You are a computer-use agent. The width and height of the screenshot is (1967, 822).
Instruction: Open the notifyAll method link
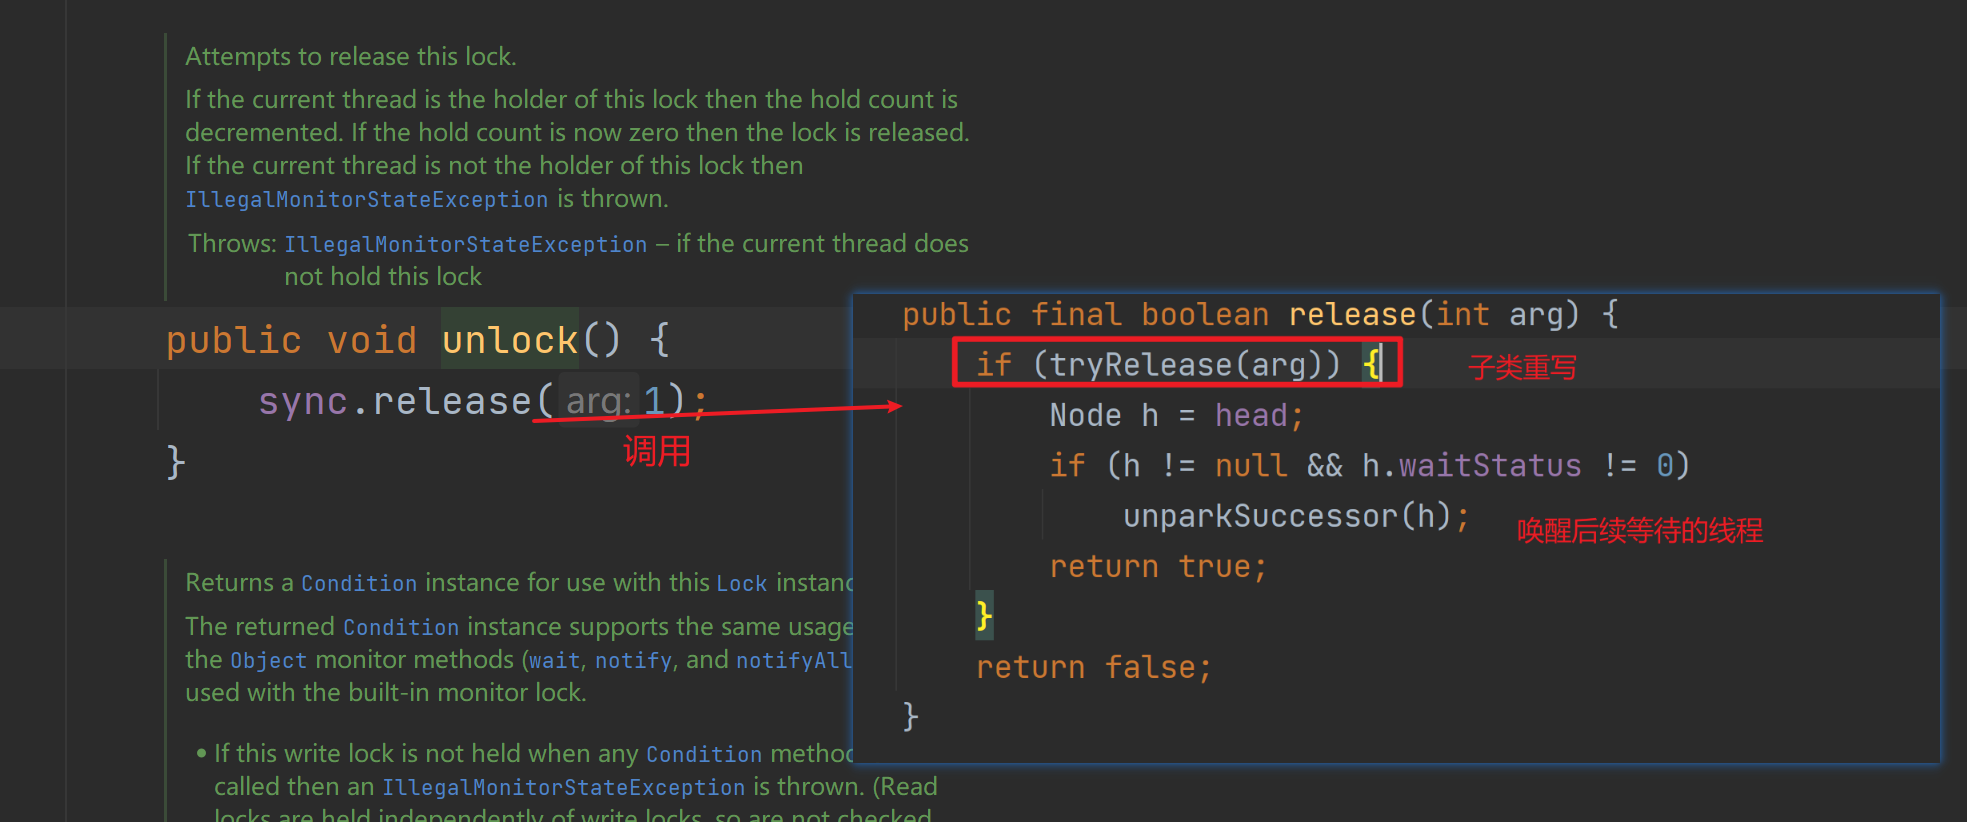click(x=794, y=660)
